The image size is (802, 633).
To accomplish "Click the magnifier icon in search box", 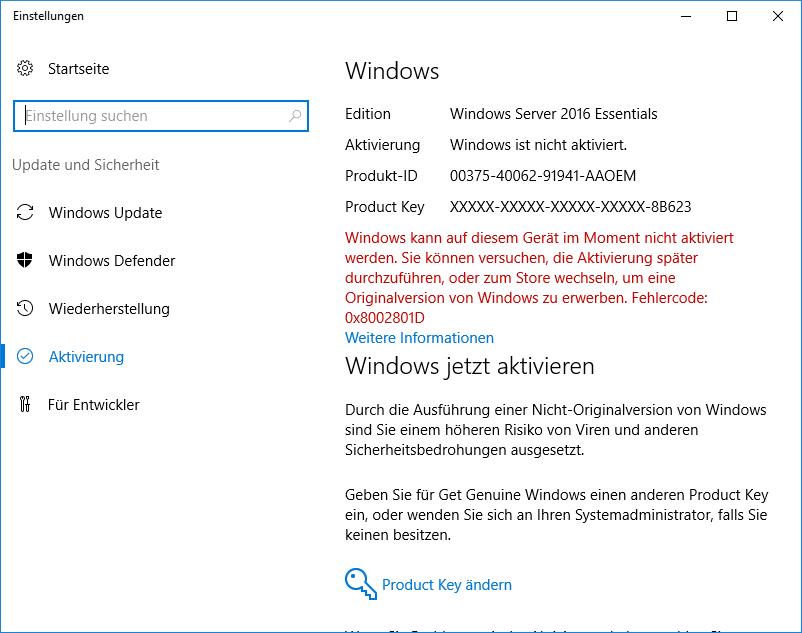I will [x=295, y=116].
